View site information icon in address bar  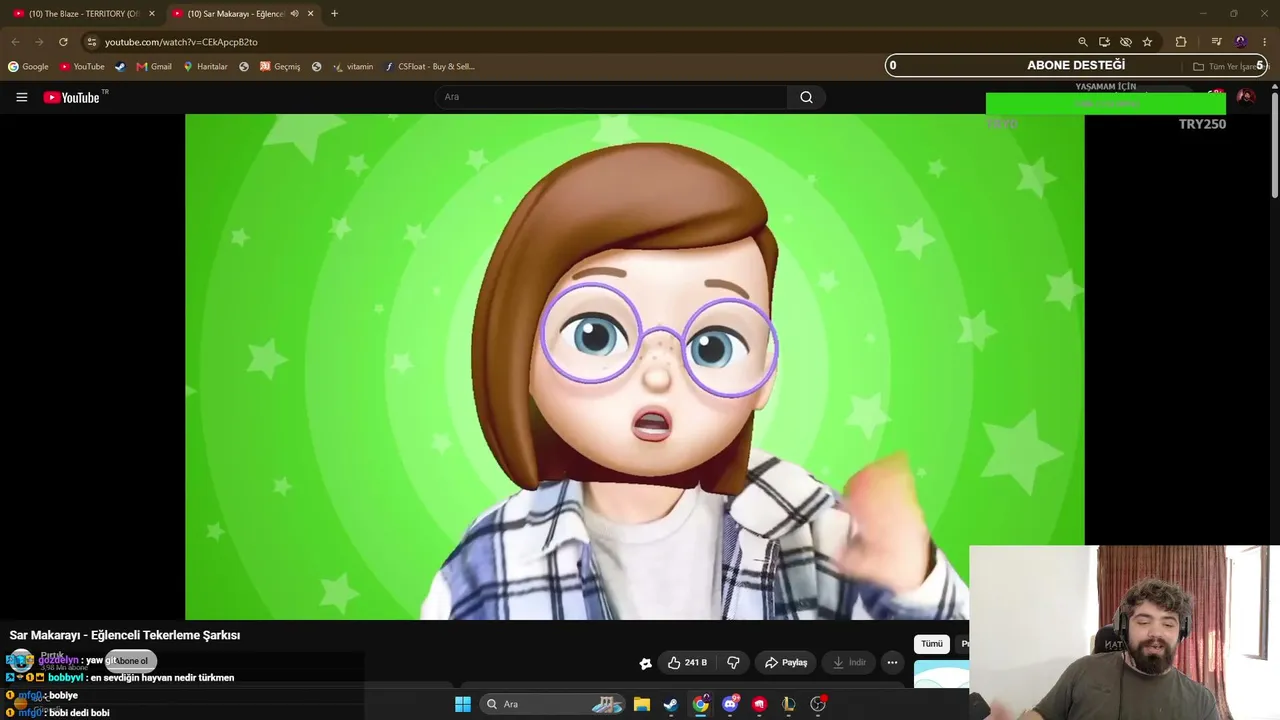(x=91, y=42)
